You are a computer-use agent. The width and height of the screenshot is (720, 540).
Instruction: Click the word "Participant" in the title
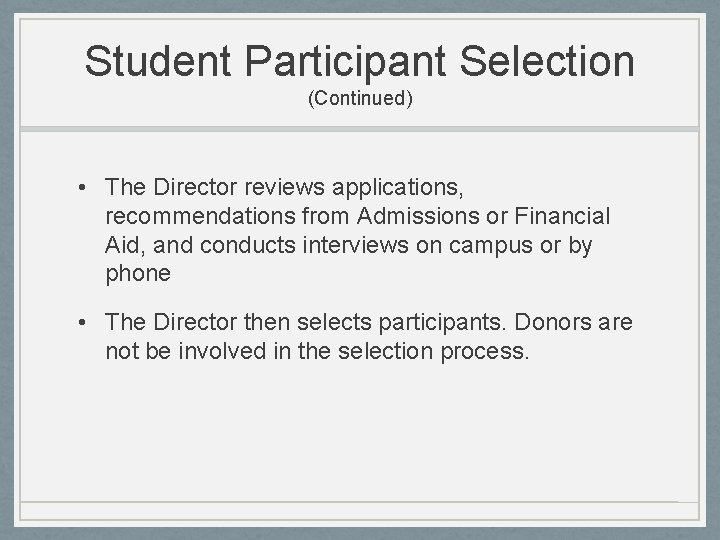[346, 61]
